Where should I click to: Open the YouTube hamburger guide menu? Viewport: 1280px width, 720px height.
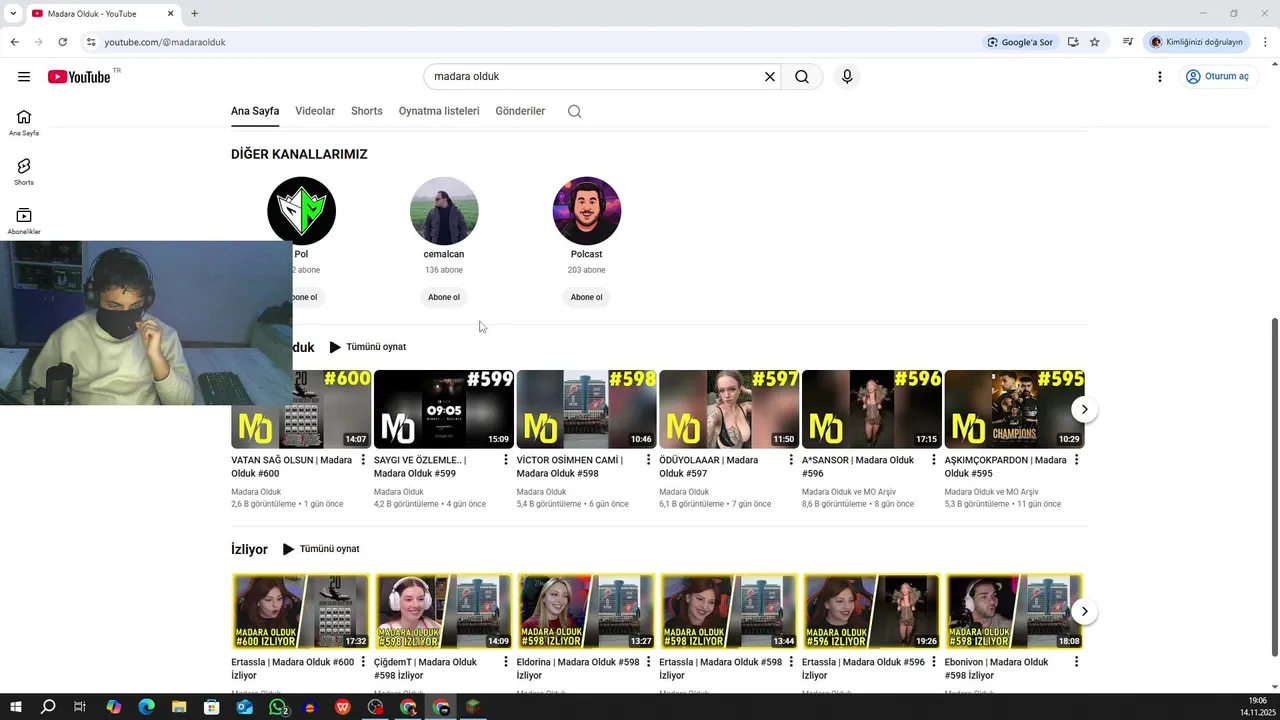24,77
